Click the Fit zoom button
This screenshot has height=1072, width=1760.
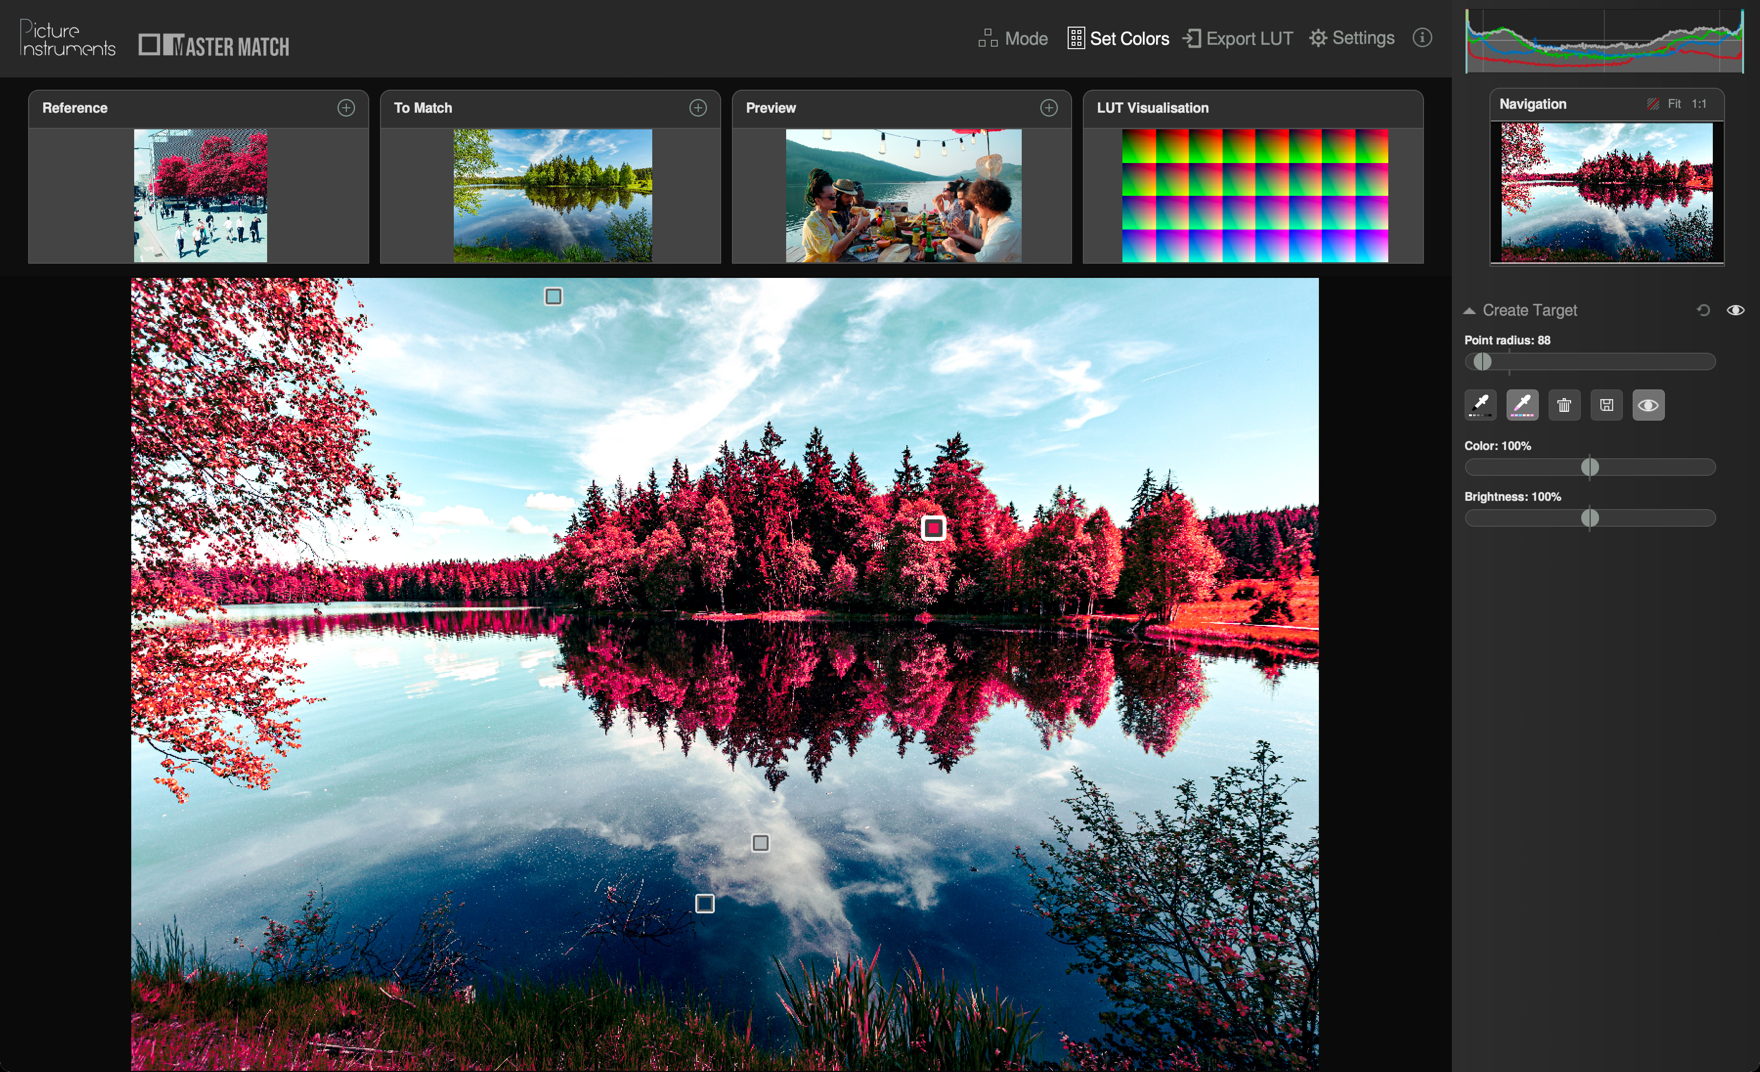point(1674,104)
